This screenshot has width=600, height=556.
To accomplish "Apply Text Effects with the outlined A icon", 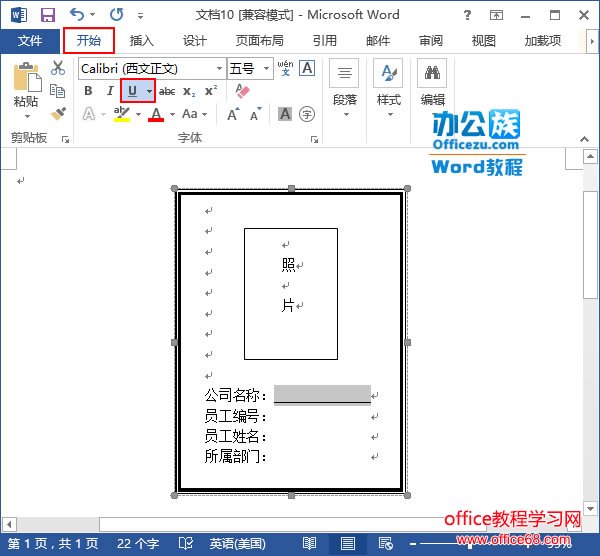I will point(89,114).
